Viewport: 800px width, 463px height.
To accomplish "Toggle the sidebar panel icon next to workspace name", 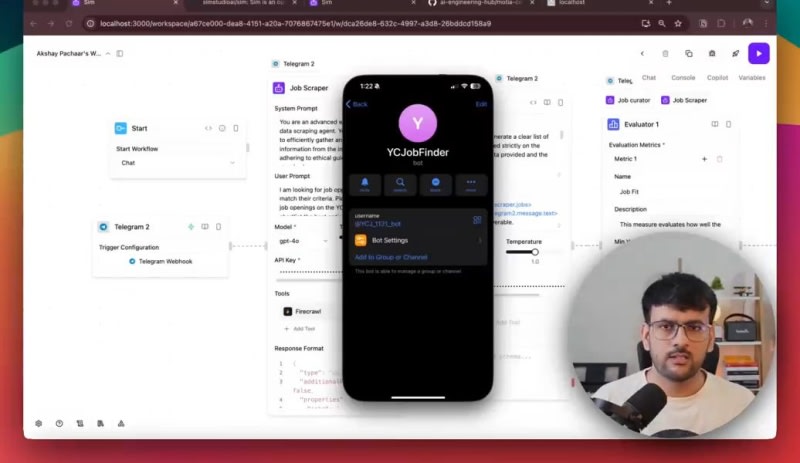I will pos(120,53).
